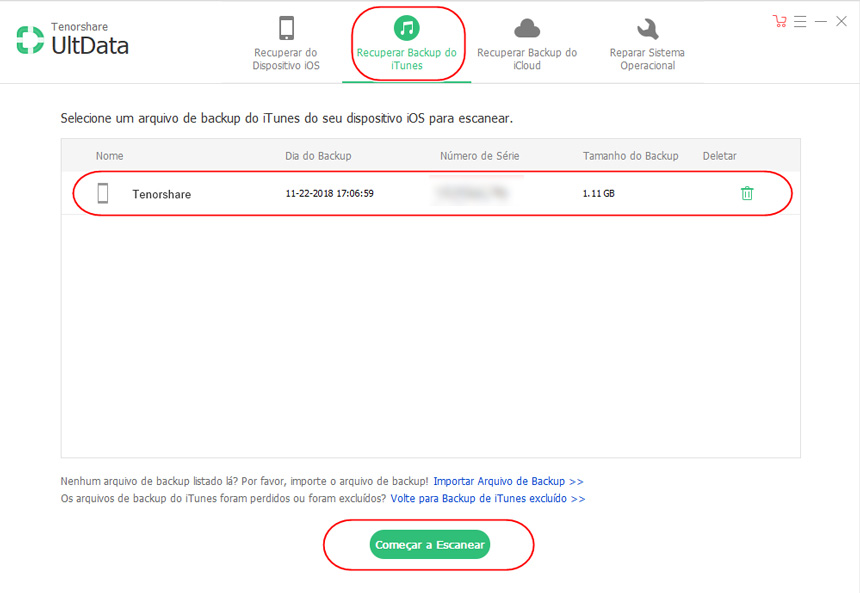Click the green iTunes music note icon

(406, 27)
